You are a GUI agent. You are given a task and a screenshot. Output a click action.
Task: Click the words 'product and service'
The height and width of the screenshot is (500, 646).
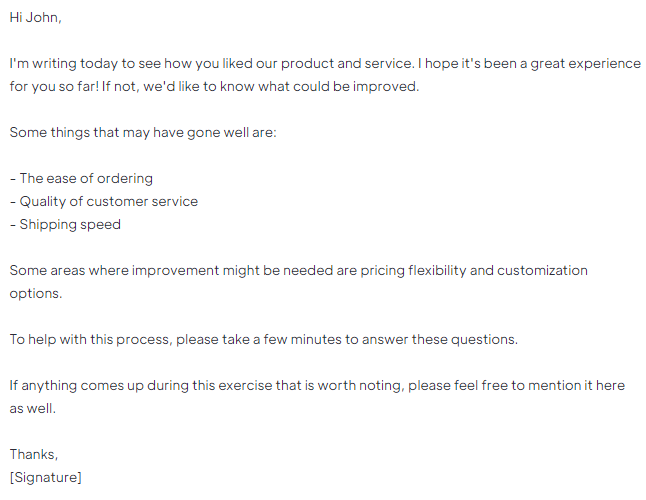(346, 63)
